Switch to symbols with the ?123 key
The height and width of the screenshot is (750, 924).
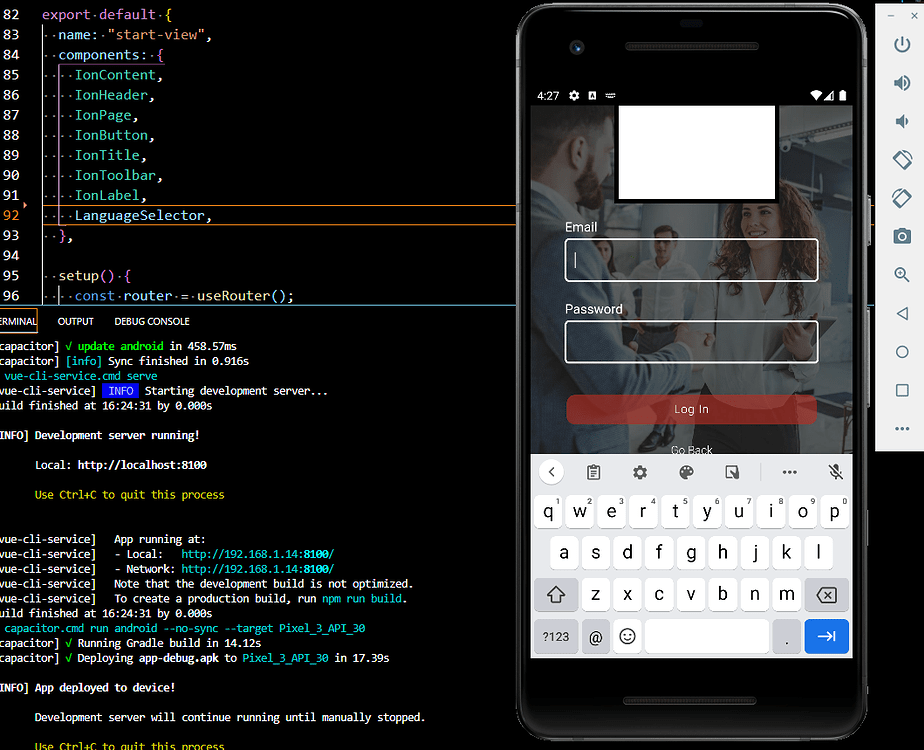(x=556, y=636)
